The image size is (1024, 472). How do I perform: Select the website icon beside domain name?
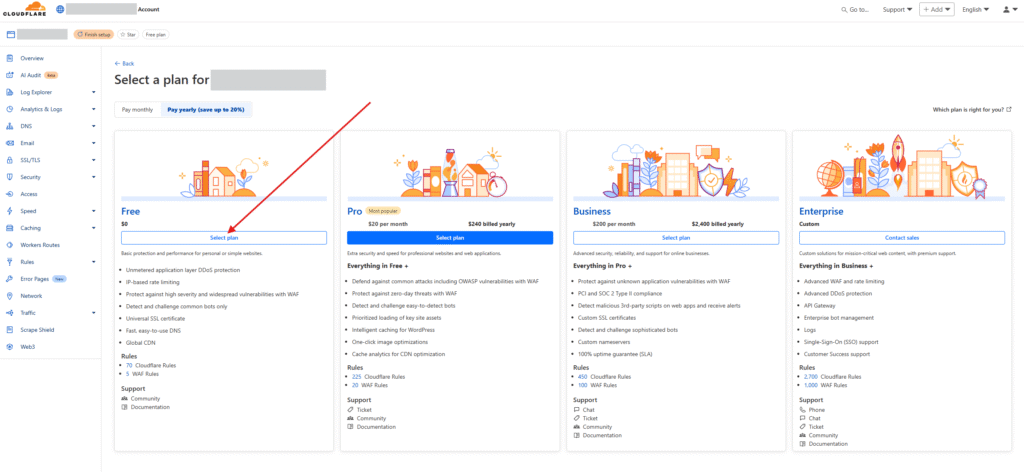coord(10,34)
